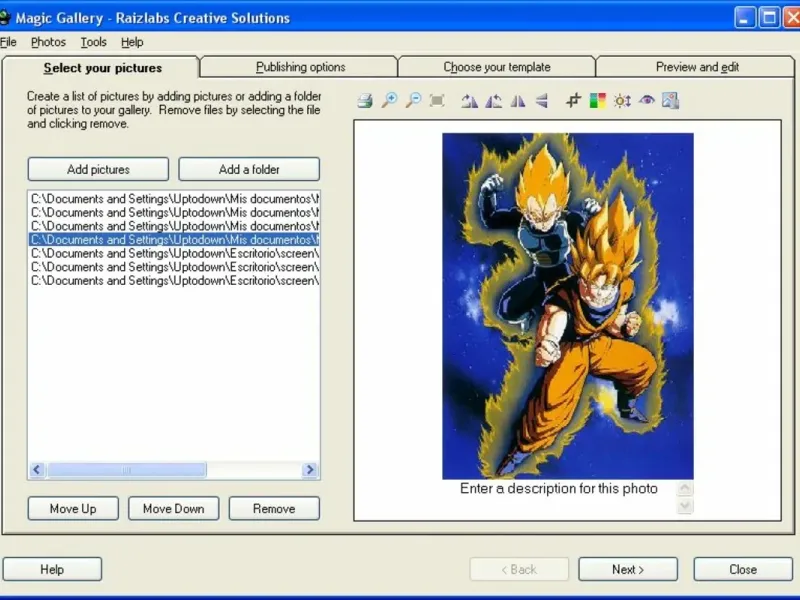Open the Tools menu

(93, 42)
